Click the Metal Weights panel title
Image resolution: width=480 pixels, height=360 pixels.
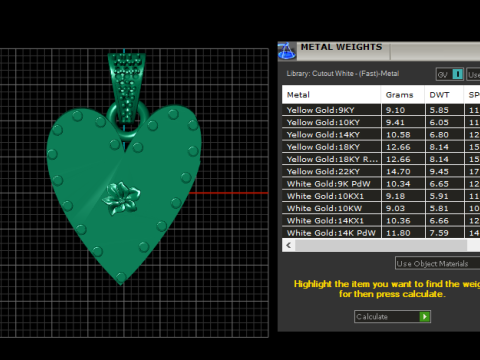pos(341,47)
